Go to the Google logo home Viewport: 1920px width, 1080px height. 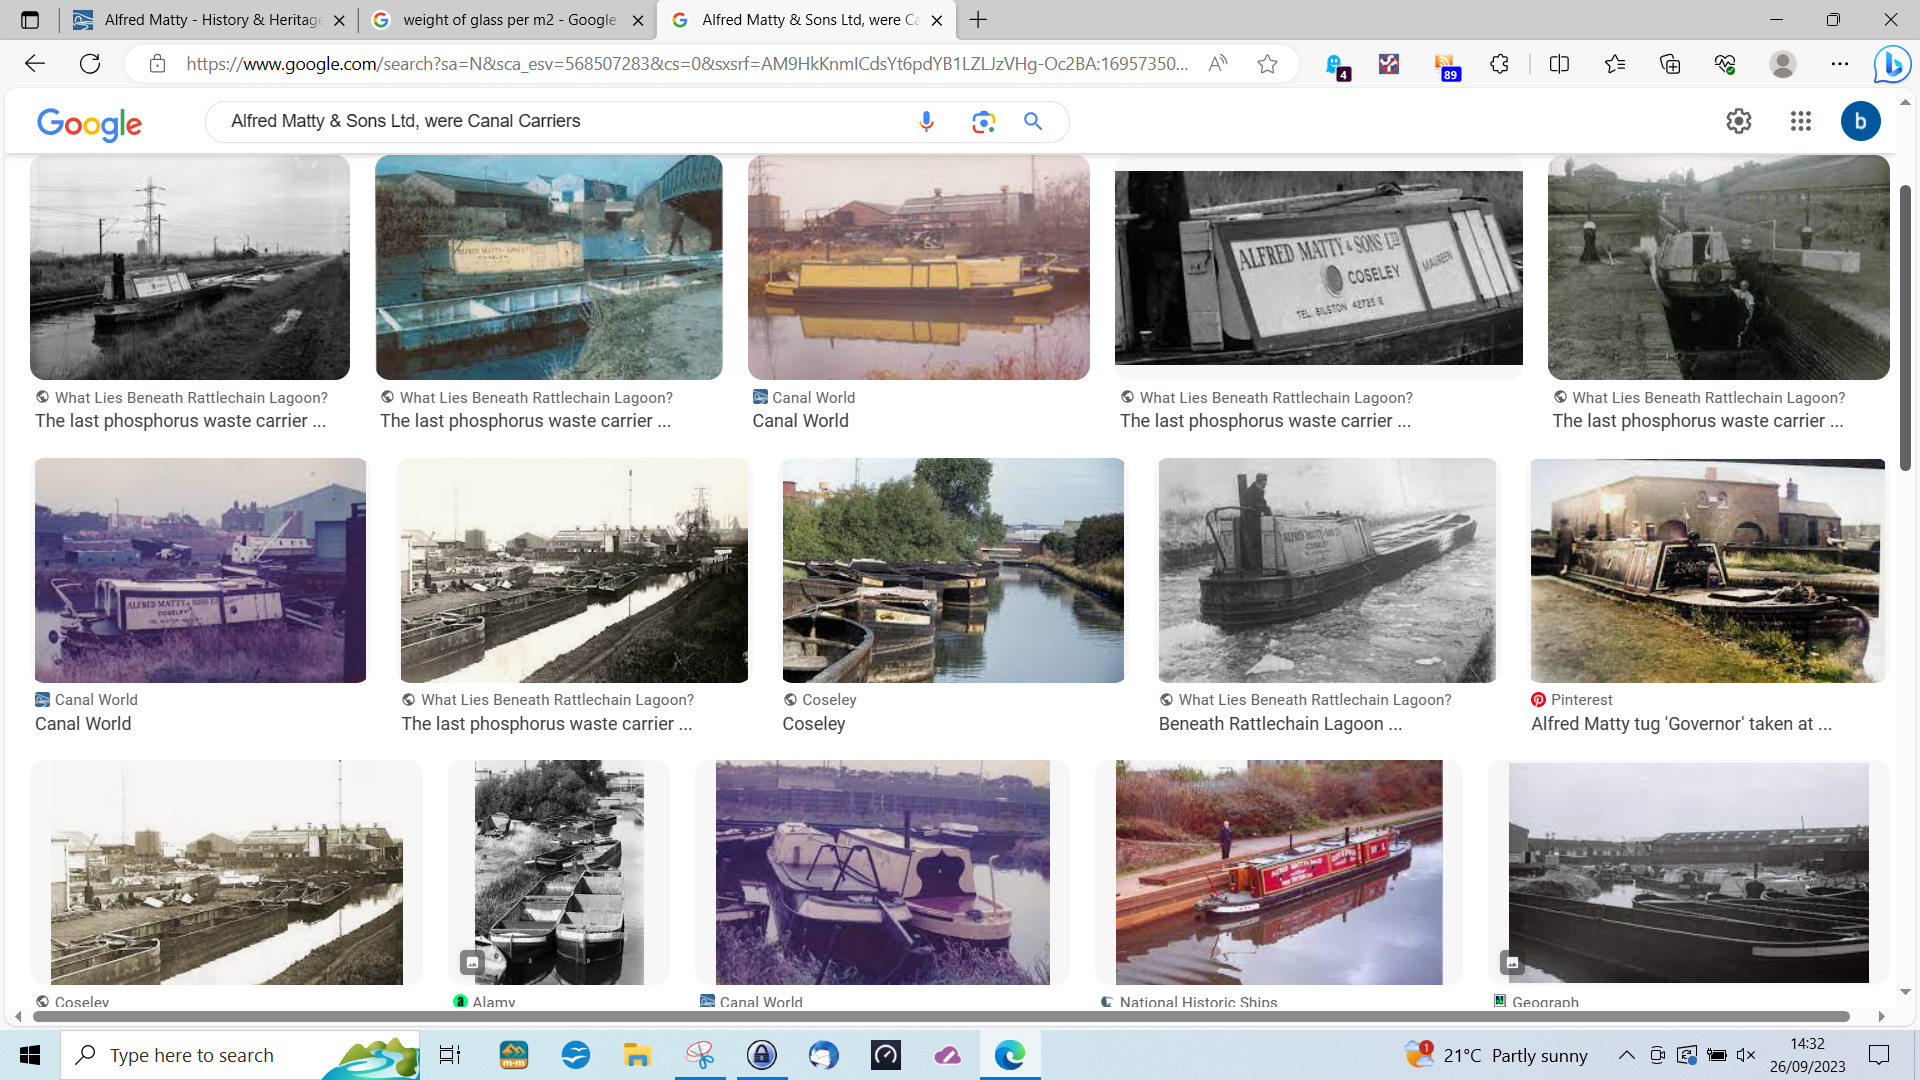[89, 124]
